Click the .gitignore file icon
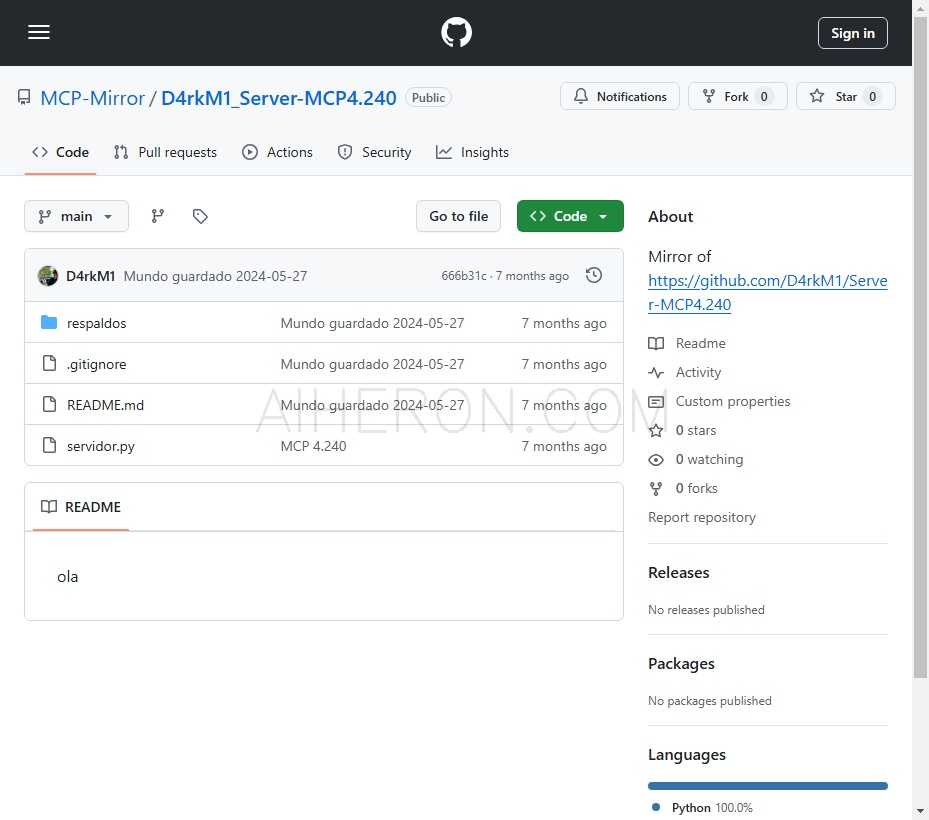929x820 pixels. click(49, 363)
